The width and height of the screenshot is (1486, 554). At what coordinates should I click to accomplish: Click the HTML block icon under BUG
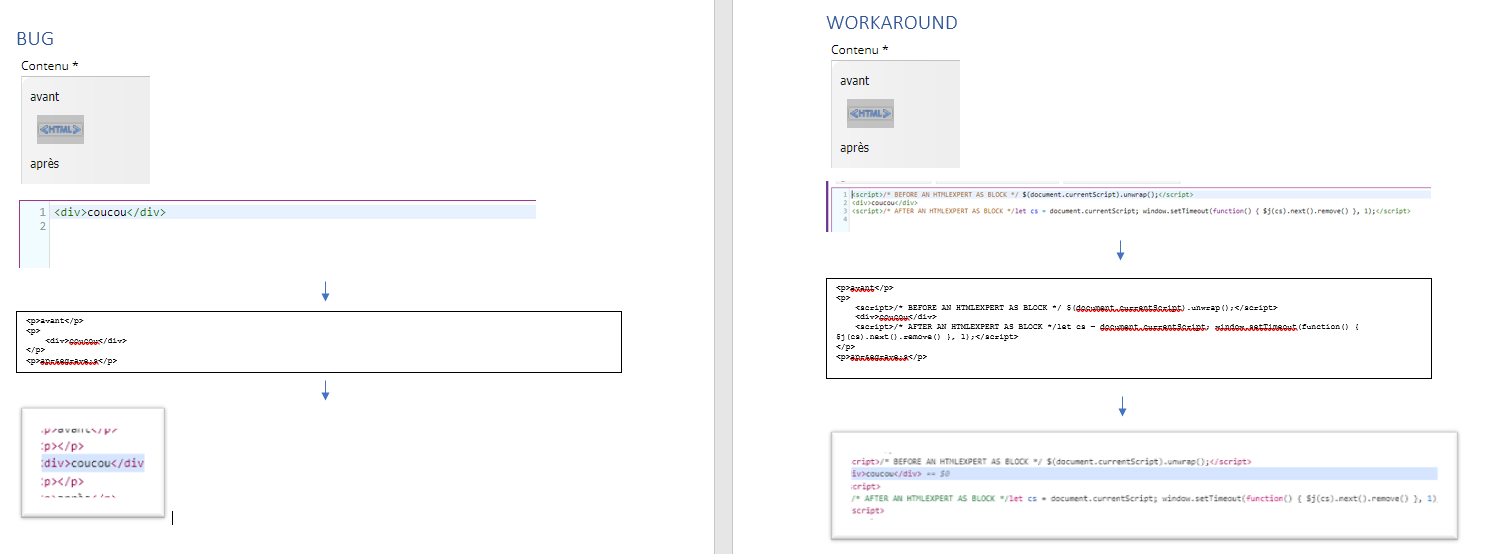click(60, 129)
